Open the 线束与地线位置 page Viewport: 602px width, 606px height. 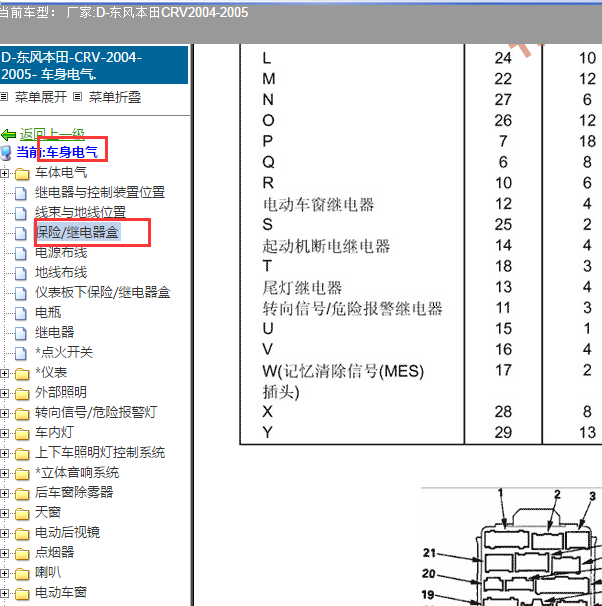[80, 213]
